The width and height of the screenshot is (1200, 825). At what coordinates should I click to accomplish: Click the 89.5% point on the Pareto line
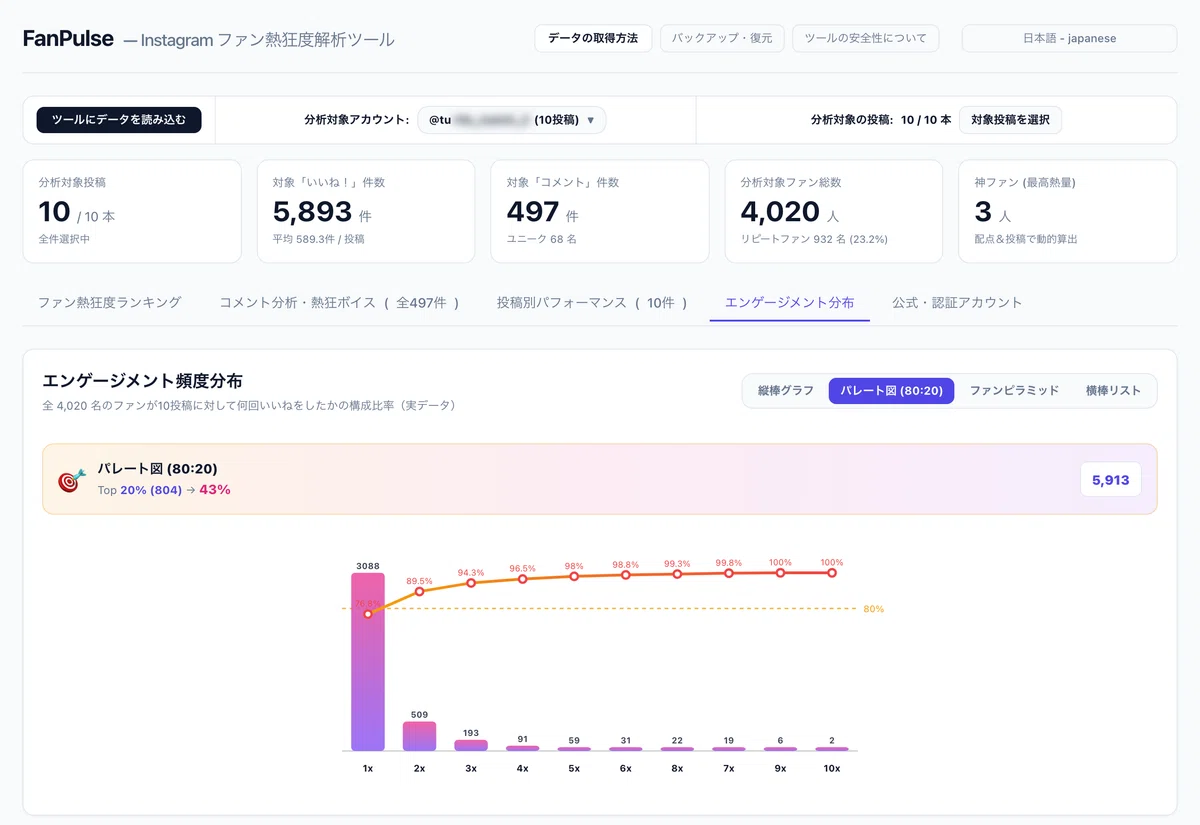pyautogui.click(x=419, y=591)
